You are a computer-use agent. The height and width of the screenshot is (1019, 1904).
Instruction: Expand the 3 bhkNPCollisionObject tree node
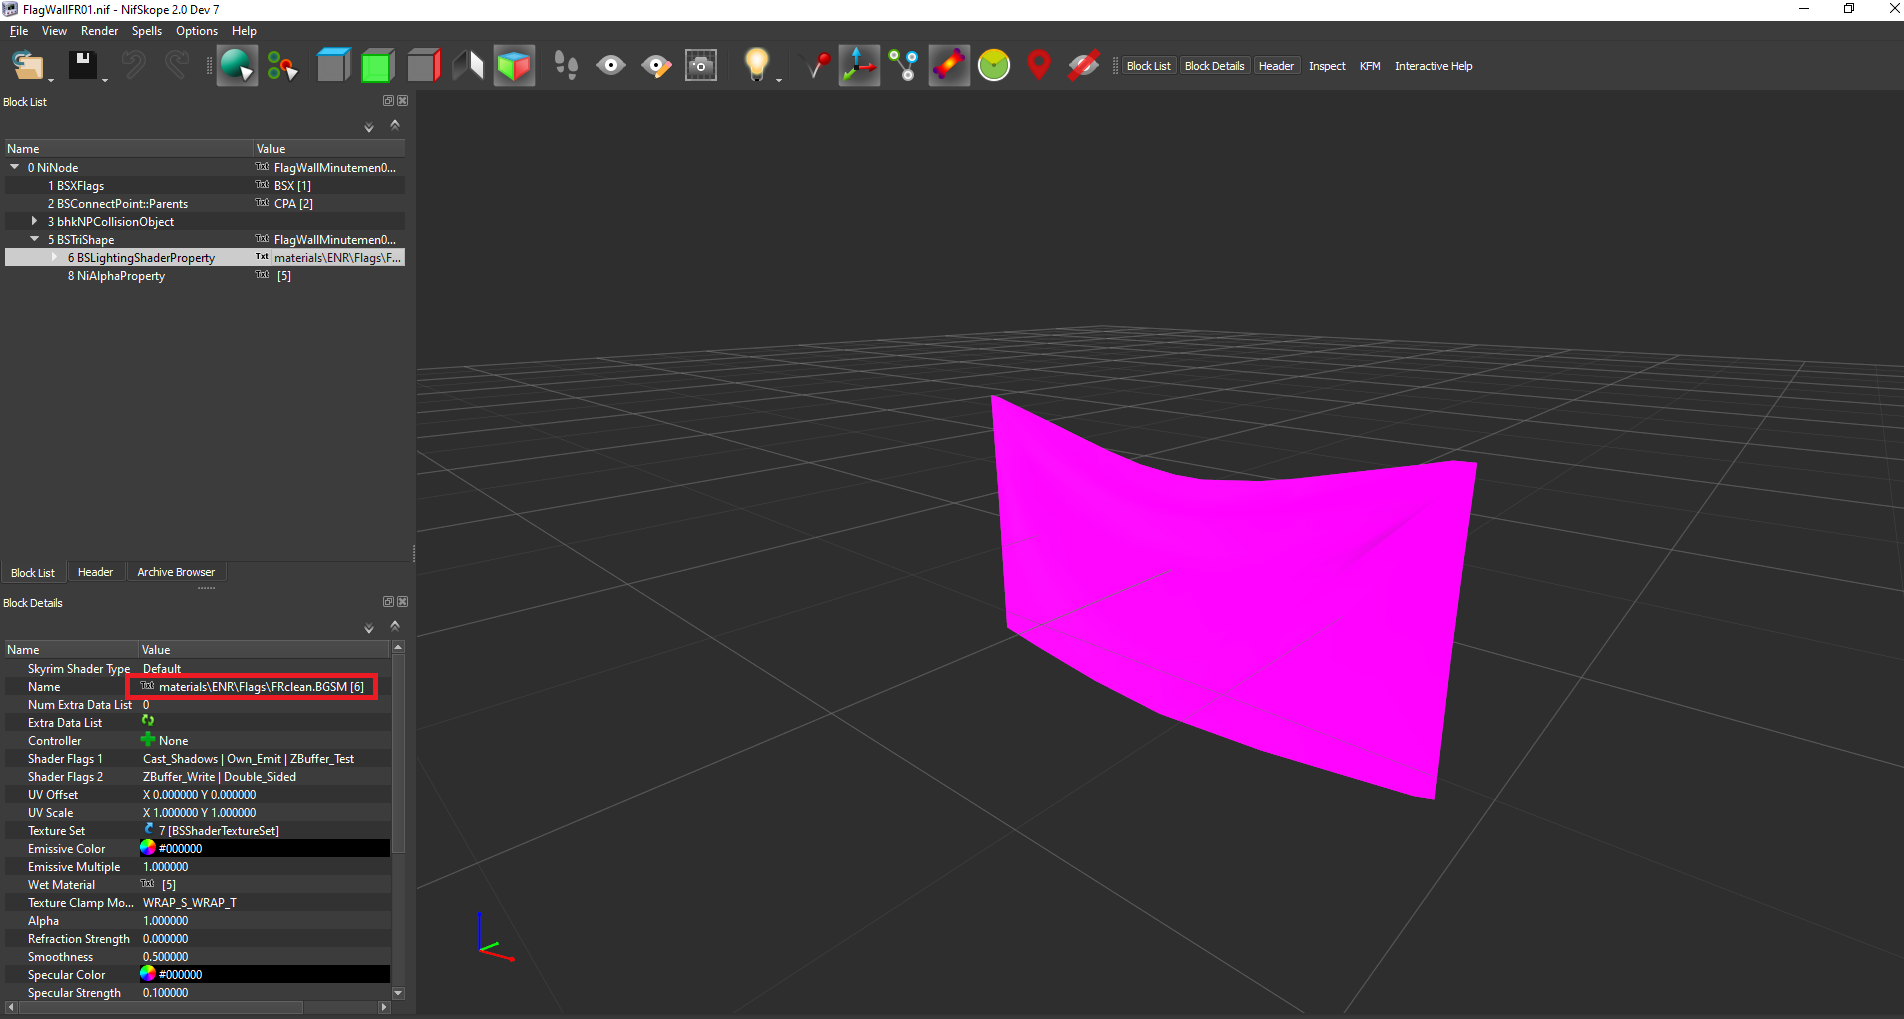coord(35,221)
